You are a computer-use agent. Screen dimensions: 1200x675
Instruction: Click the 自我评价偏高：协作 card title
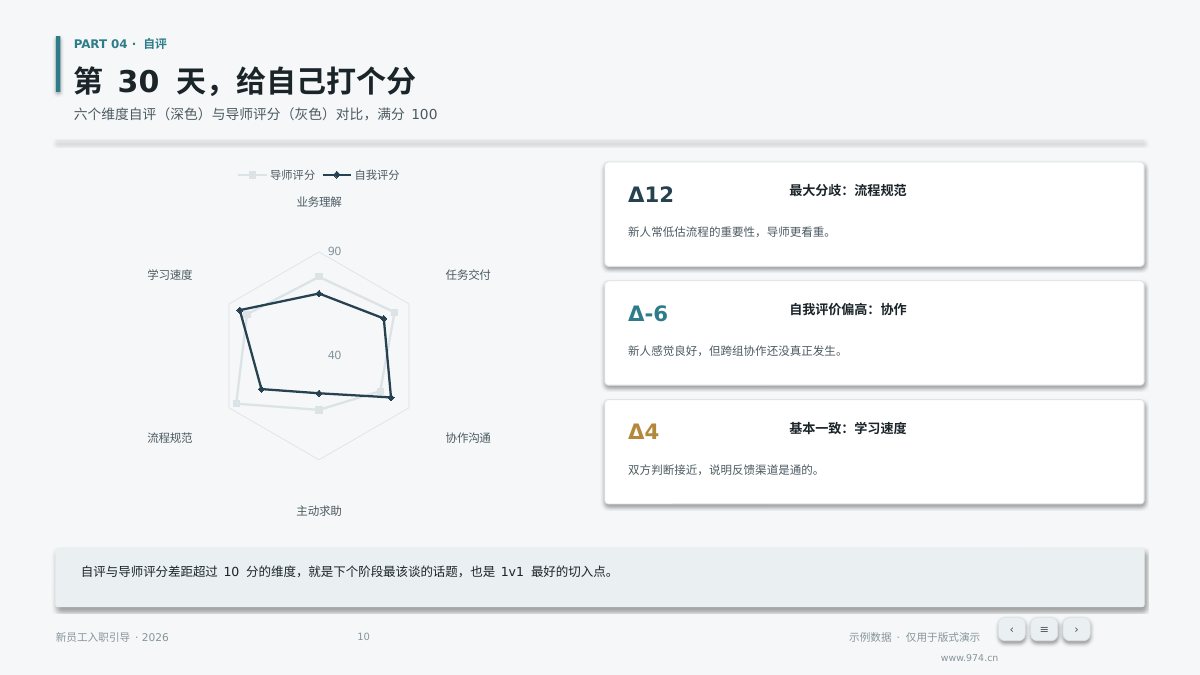coord(848,309)
